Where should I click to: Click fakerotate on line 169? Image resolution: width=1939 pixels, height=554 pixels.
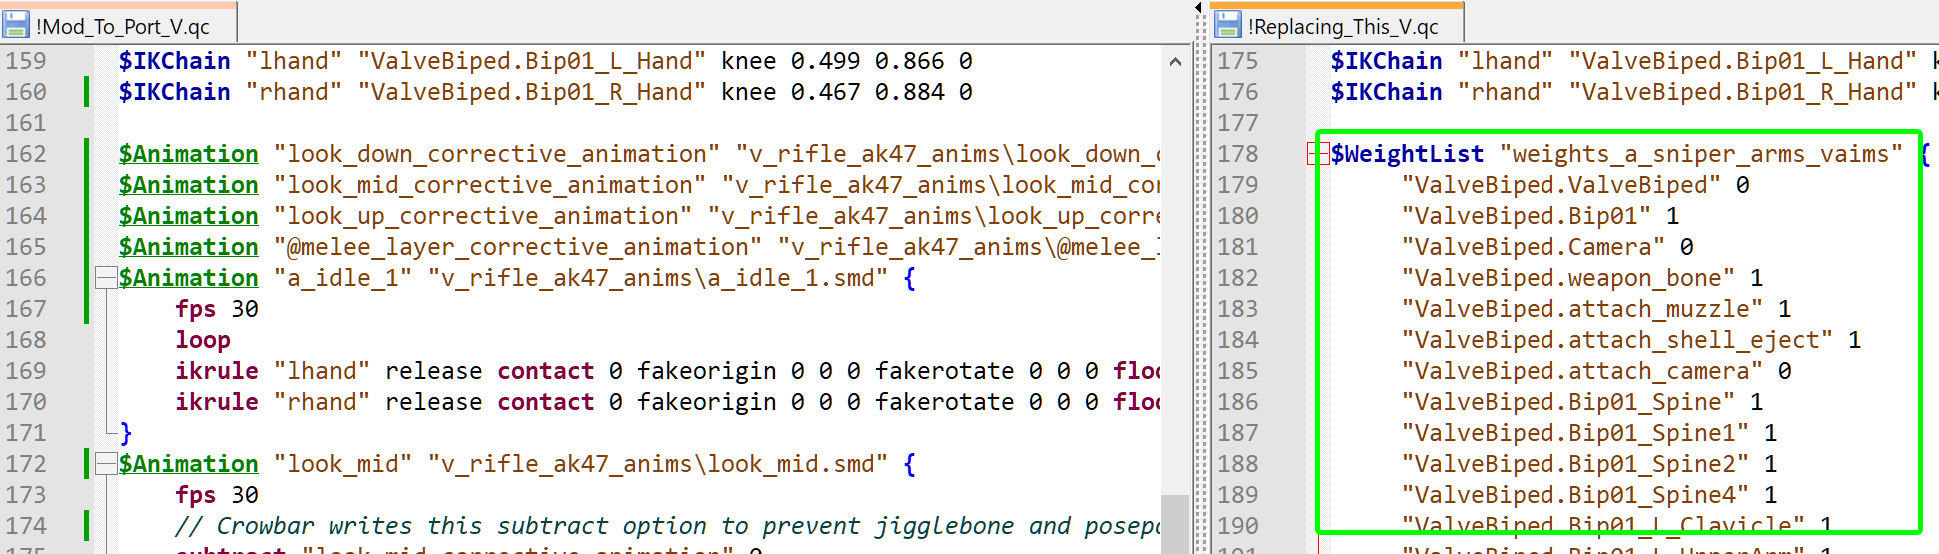[944, 371]
